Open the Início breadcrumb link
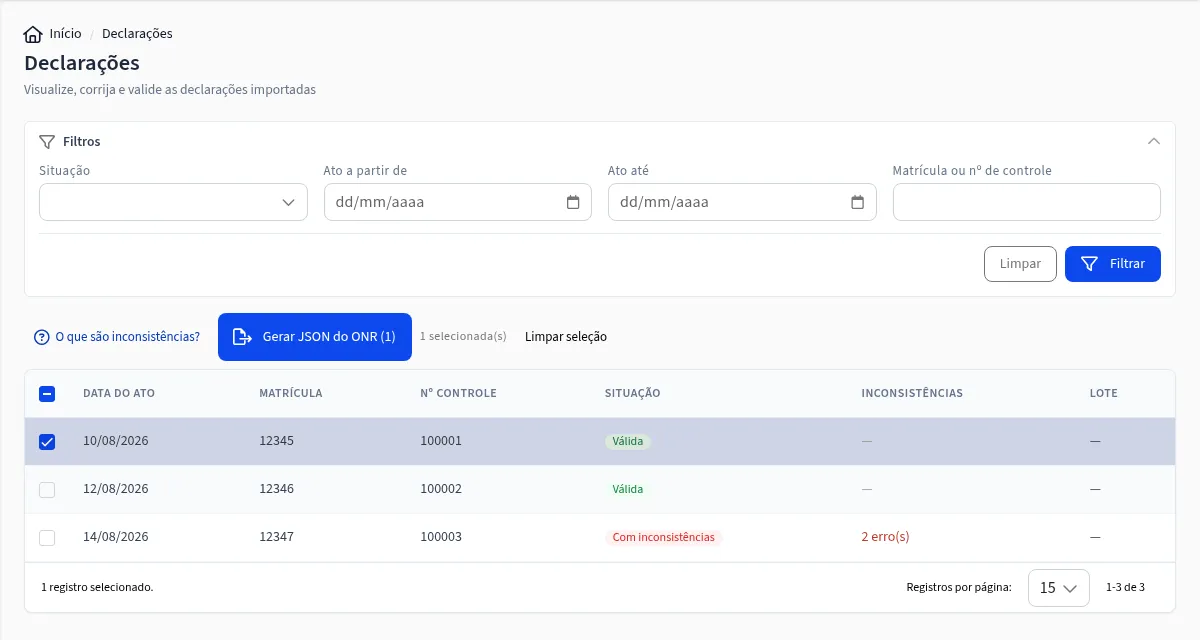The height and width of the screenshot is (640, 1200). click(x=65, y=34)
